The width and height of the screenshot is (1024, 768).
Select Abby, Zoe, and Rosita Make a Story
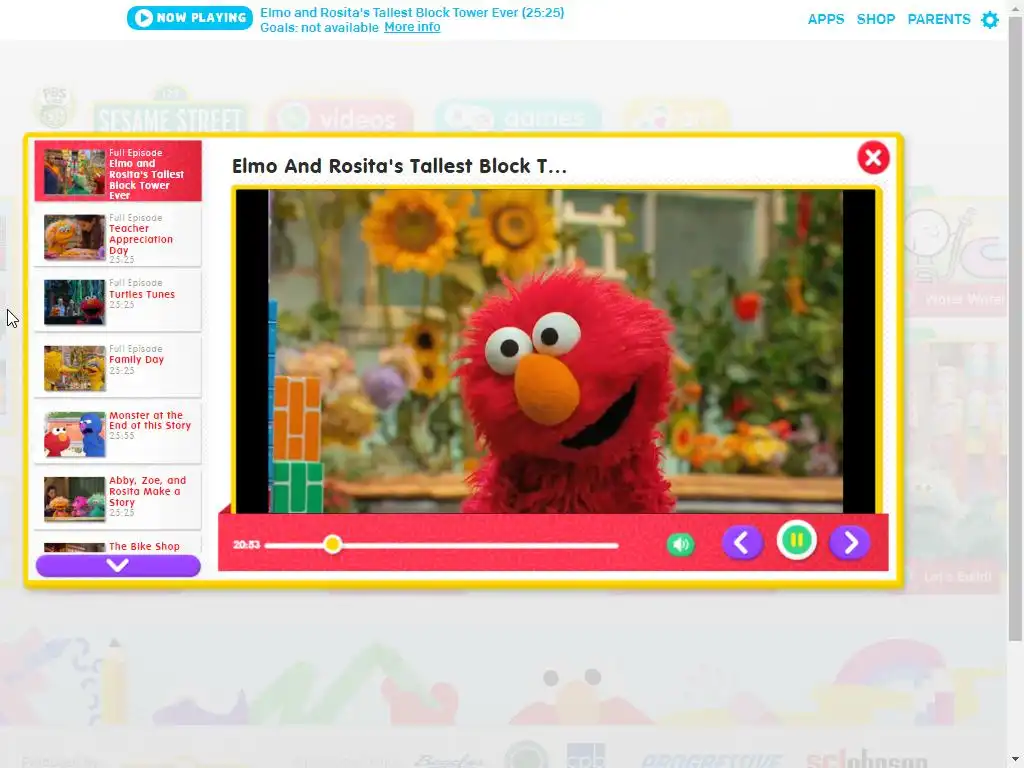[118, 499]
